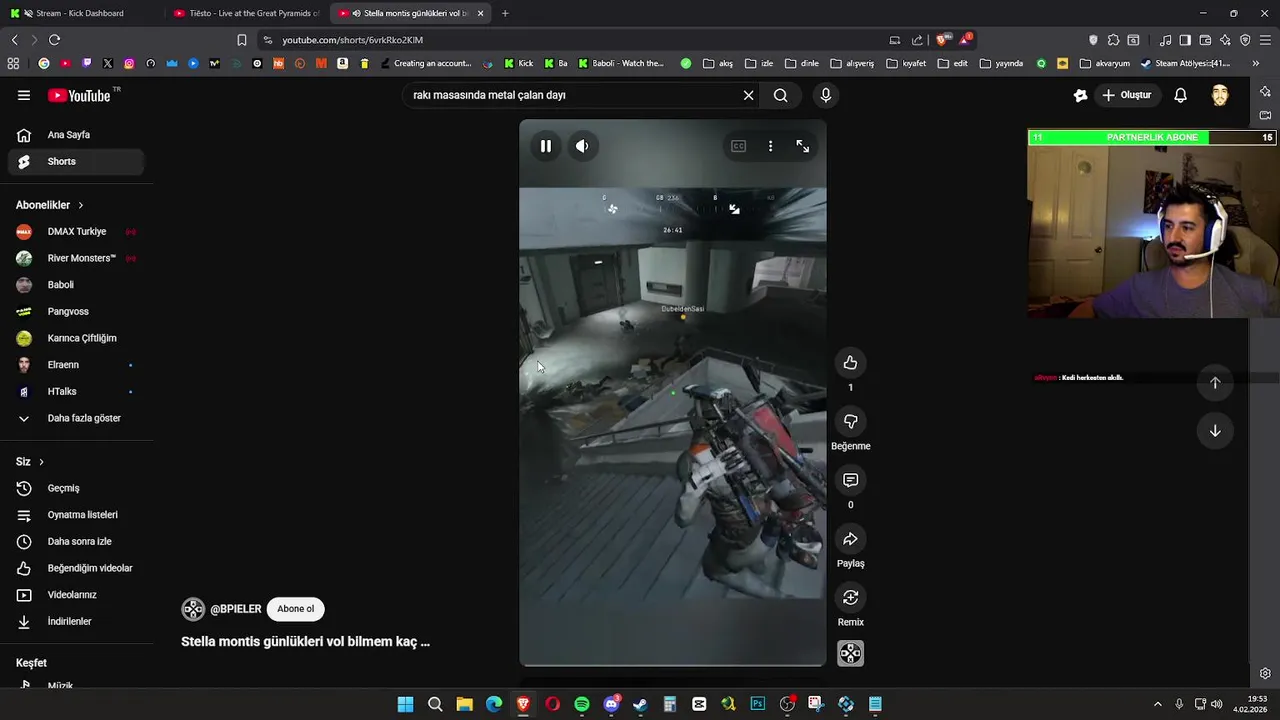This screenshot has width=1280, height=720.
Task: Open the Short's three-dot options menu
Action: click(x=770, y=146)
